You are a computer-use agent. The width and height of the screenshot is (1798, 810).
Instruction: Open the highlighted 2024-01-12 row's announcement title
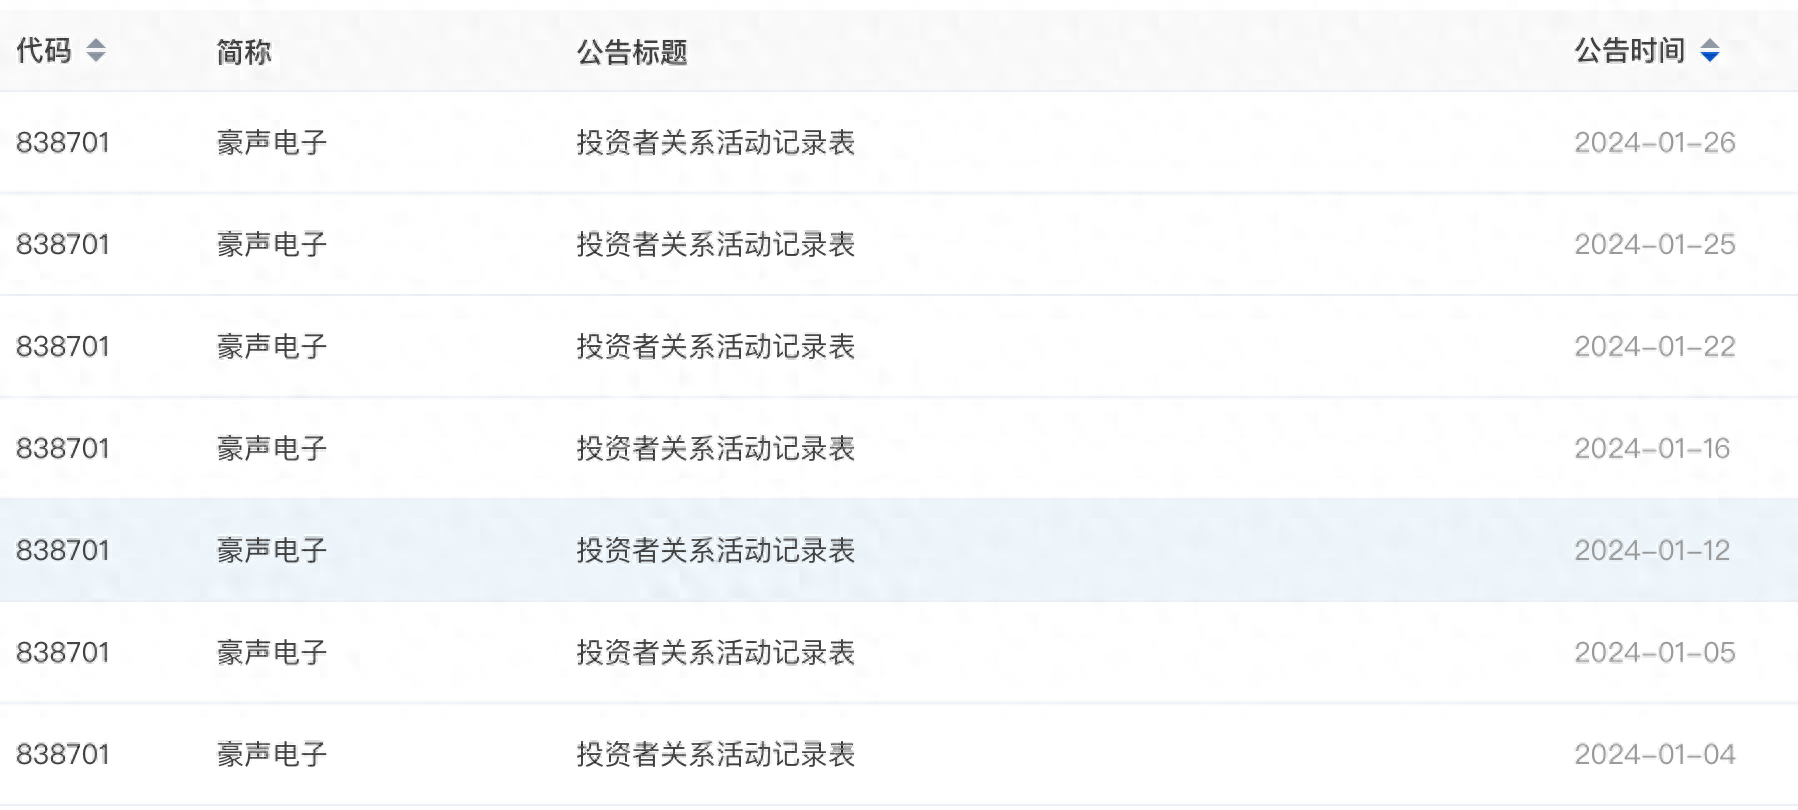(715, 551)
